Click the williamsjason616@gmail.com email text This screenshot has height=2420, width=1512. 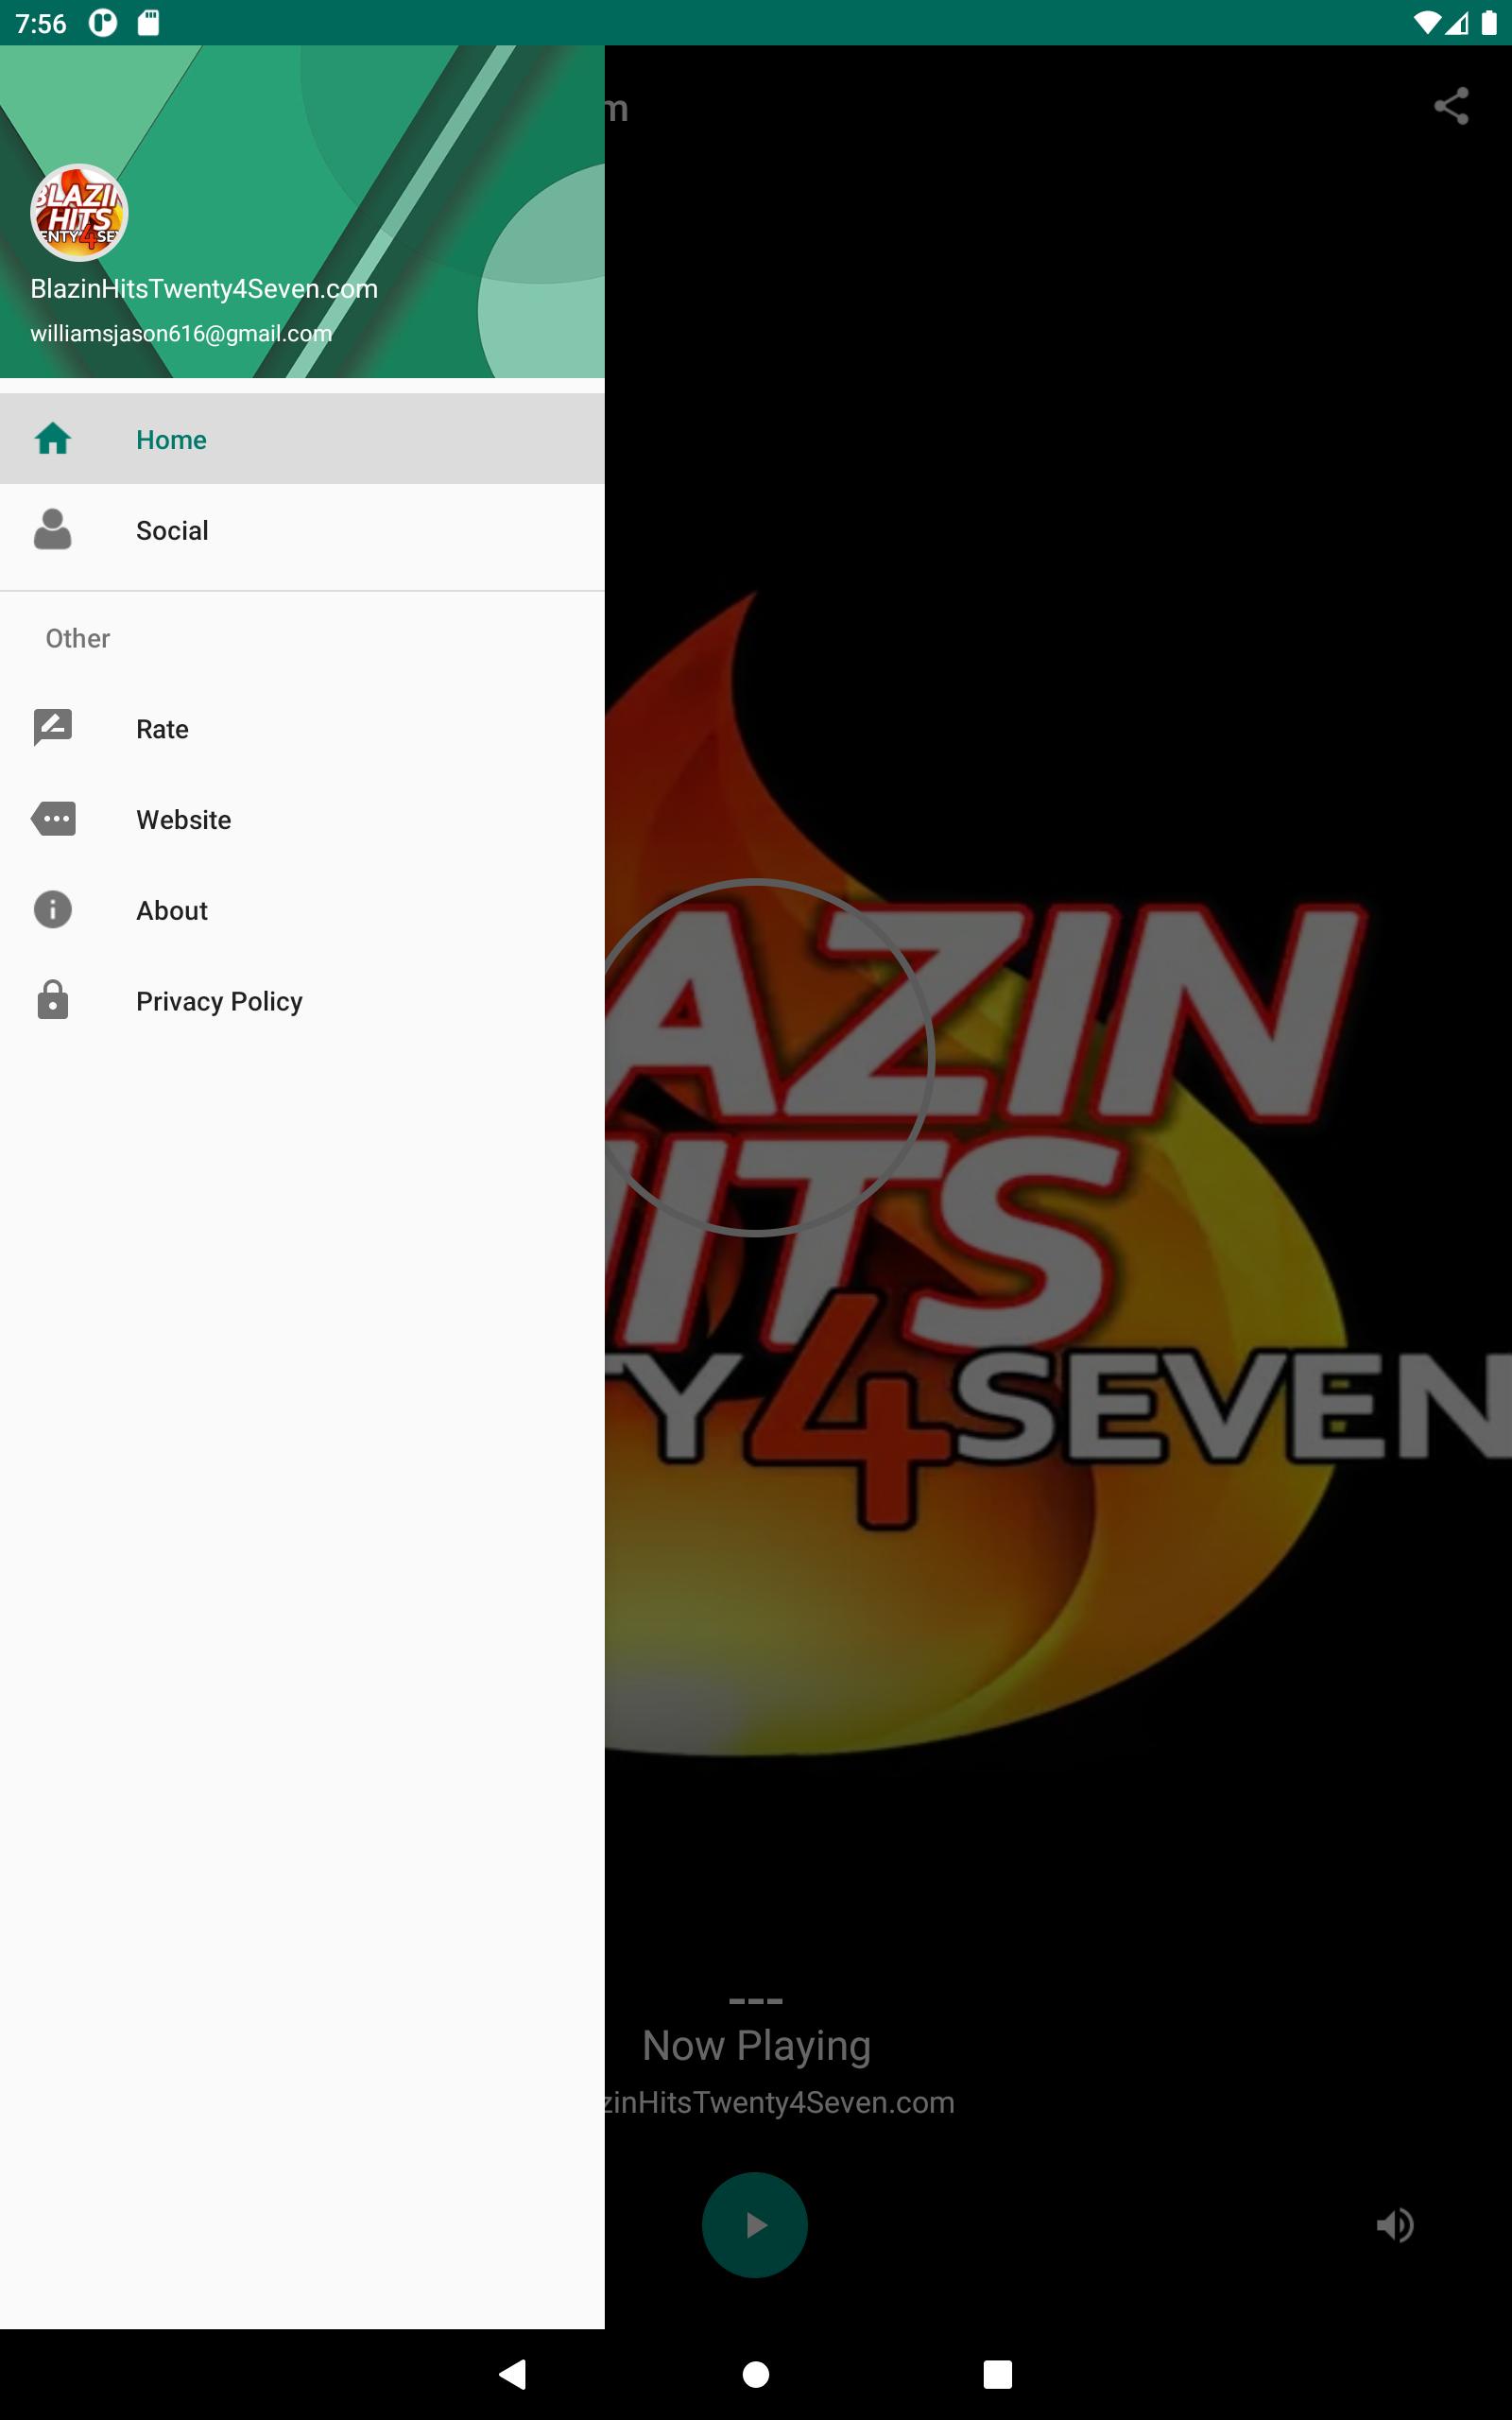coord(181,333)
